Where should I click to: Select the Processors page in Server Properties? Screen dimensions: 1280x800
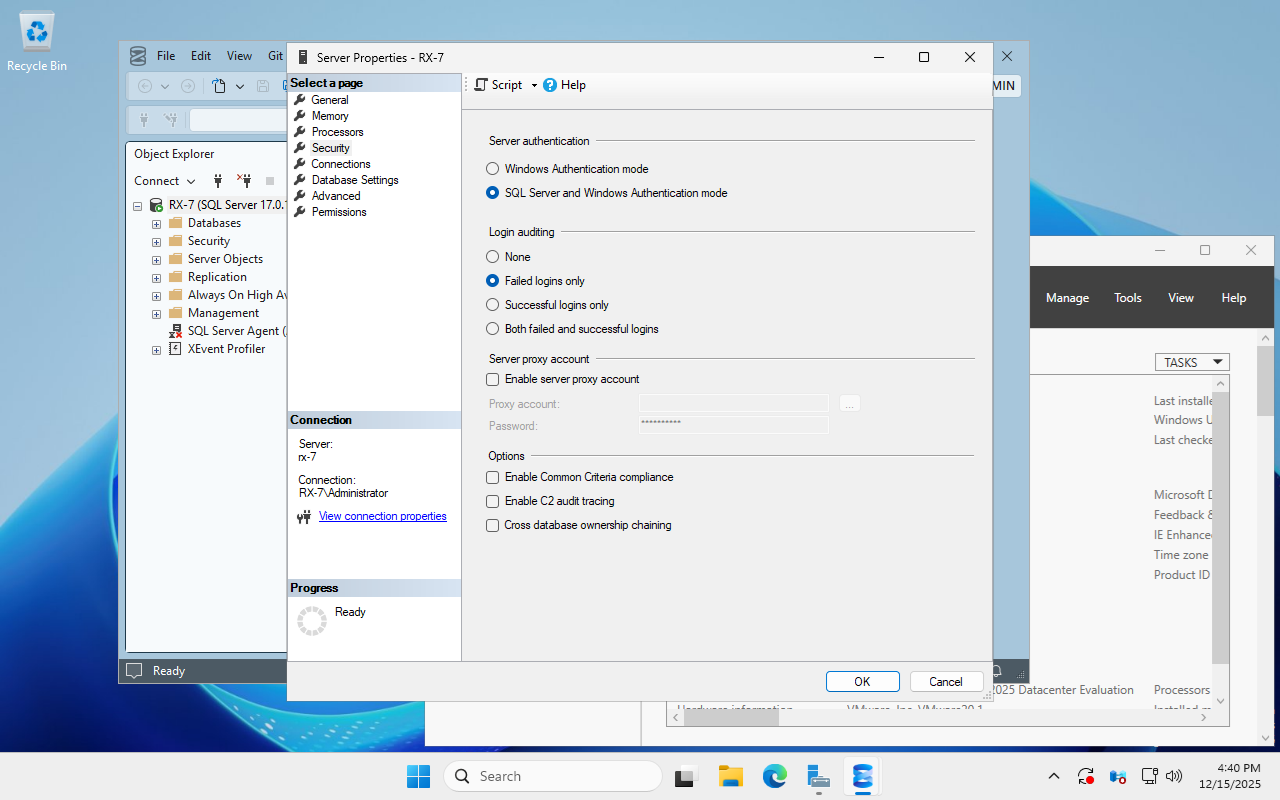coord(336,131)
